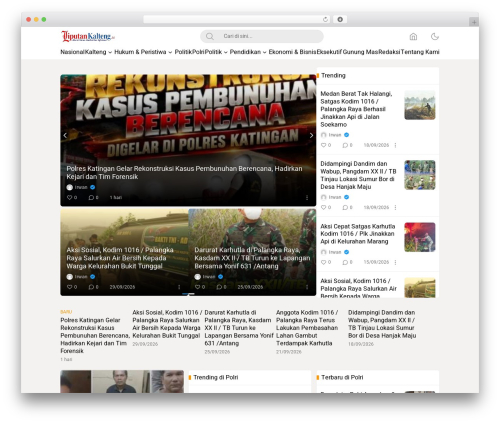
Task: Open comments on Aksi Sosial Air Bersih card
Action: tap(91, 287)
